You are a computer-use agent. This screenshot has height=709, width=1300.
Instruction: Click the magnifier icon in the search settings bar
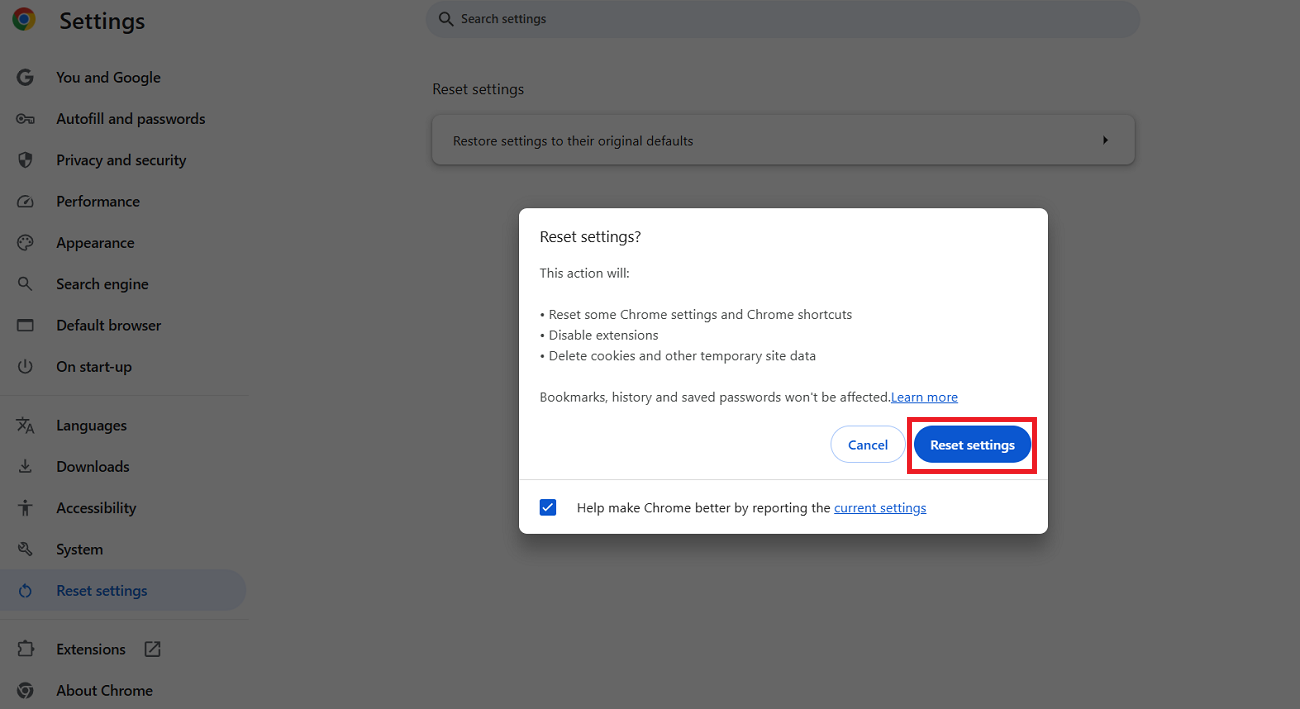click(446, 19)
